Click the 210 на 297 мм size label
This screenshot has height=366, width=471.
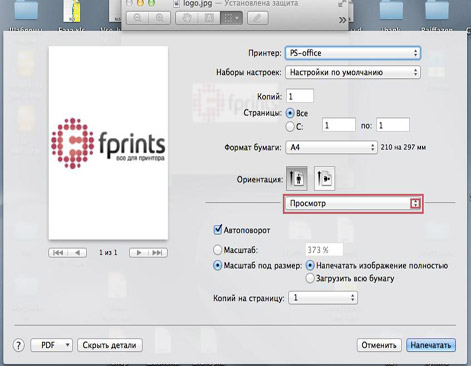(403, 147)
